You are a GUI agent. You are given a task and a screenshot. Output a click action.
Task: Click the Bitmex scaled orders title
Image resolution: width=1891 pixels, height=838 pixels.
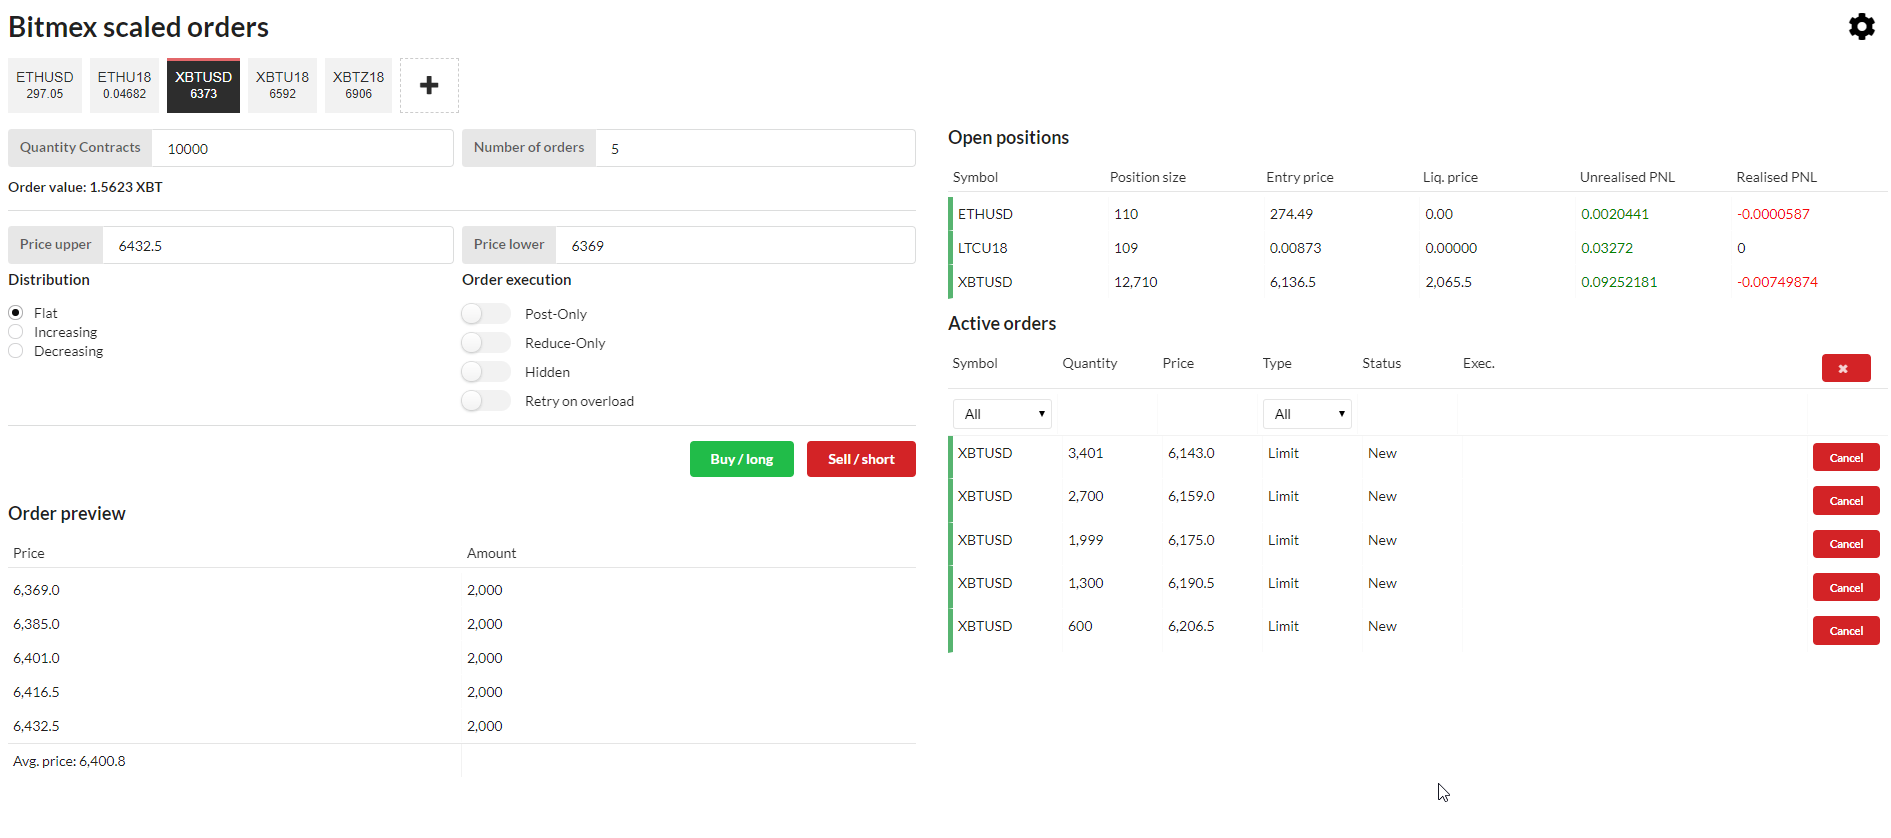point(138,27)
